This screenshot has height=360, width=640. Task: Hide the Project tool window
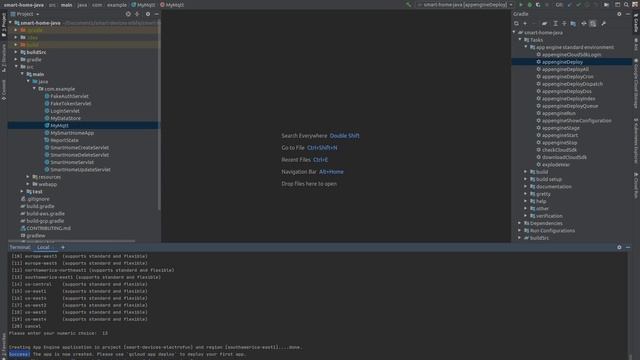click(x=156, y=14)
